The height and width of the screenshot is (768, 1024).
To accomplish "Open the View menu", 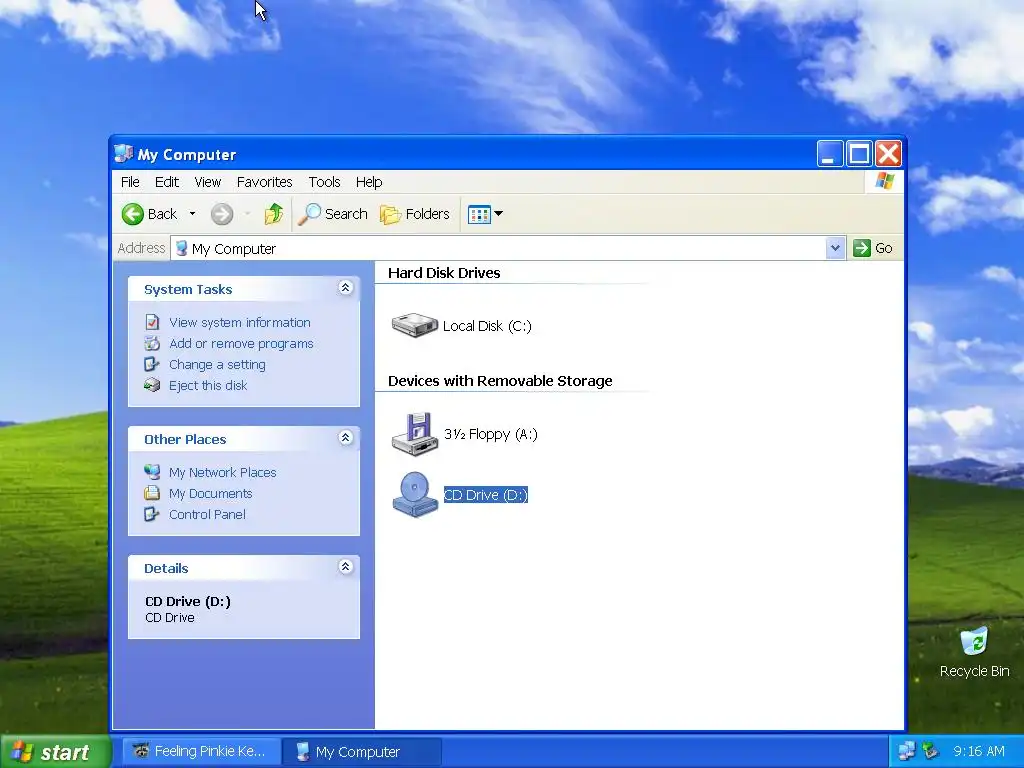I will click(208, 182).
